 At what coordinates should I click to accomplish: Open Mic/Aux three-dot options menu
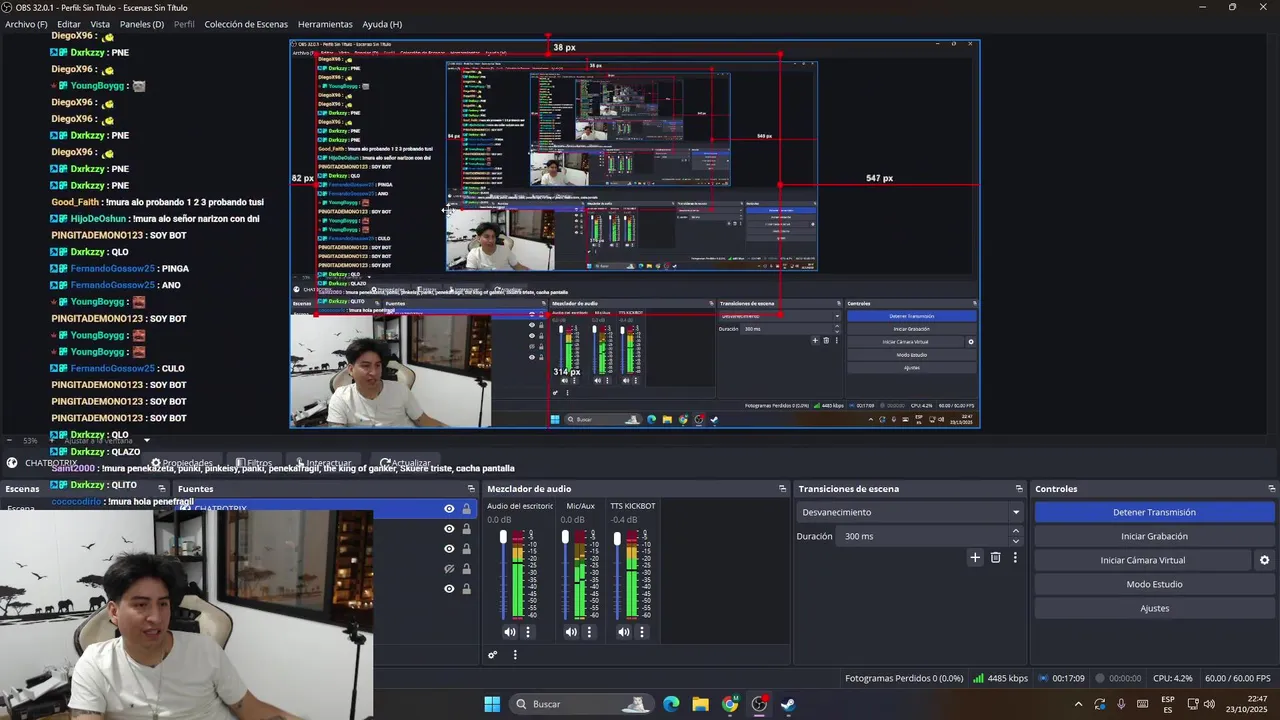(589, 632)
